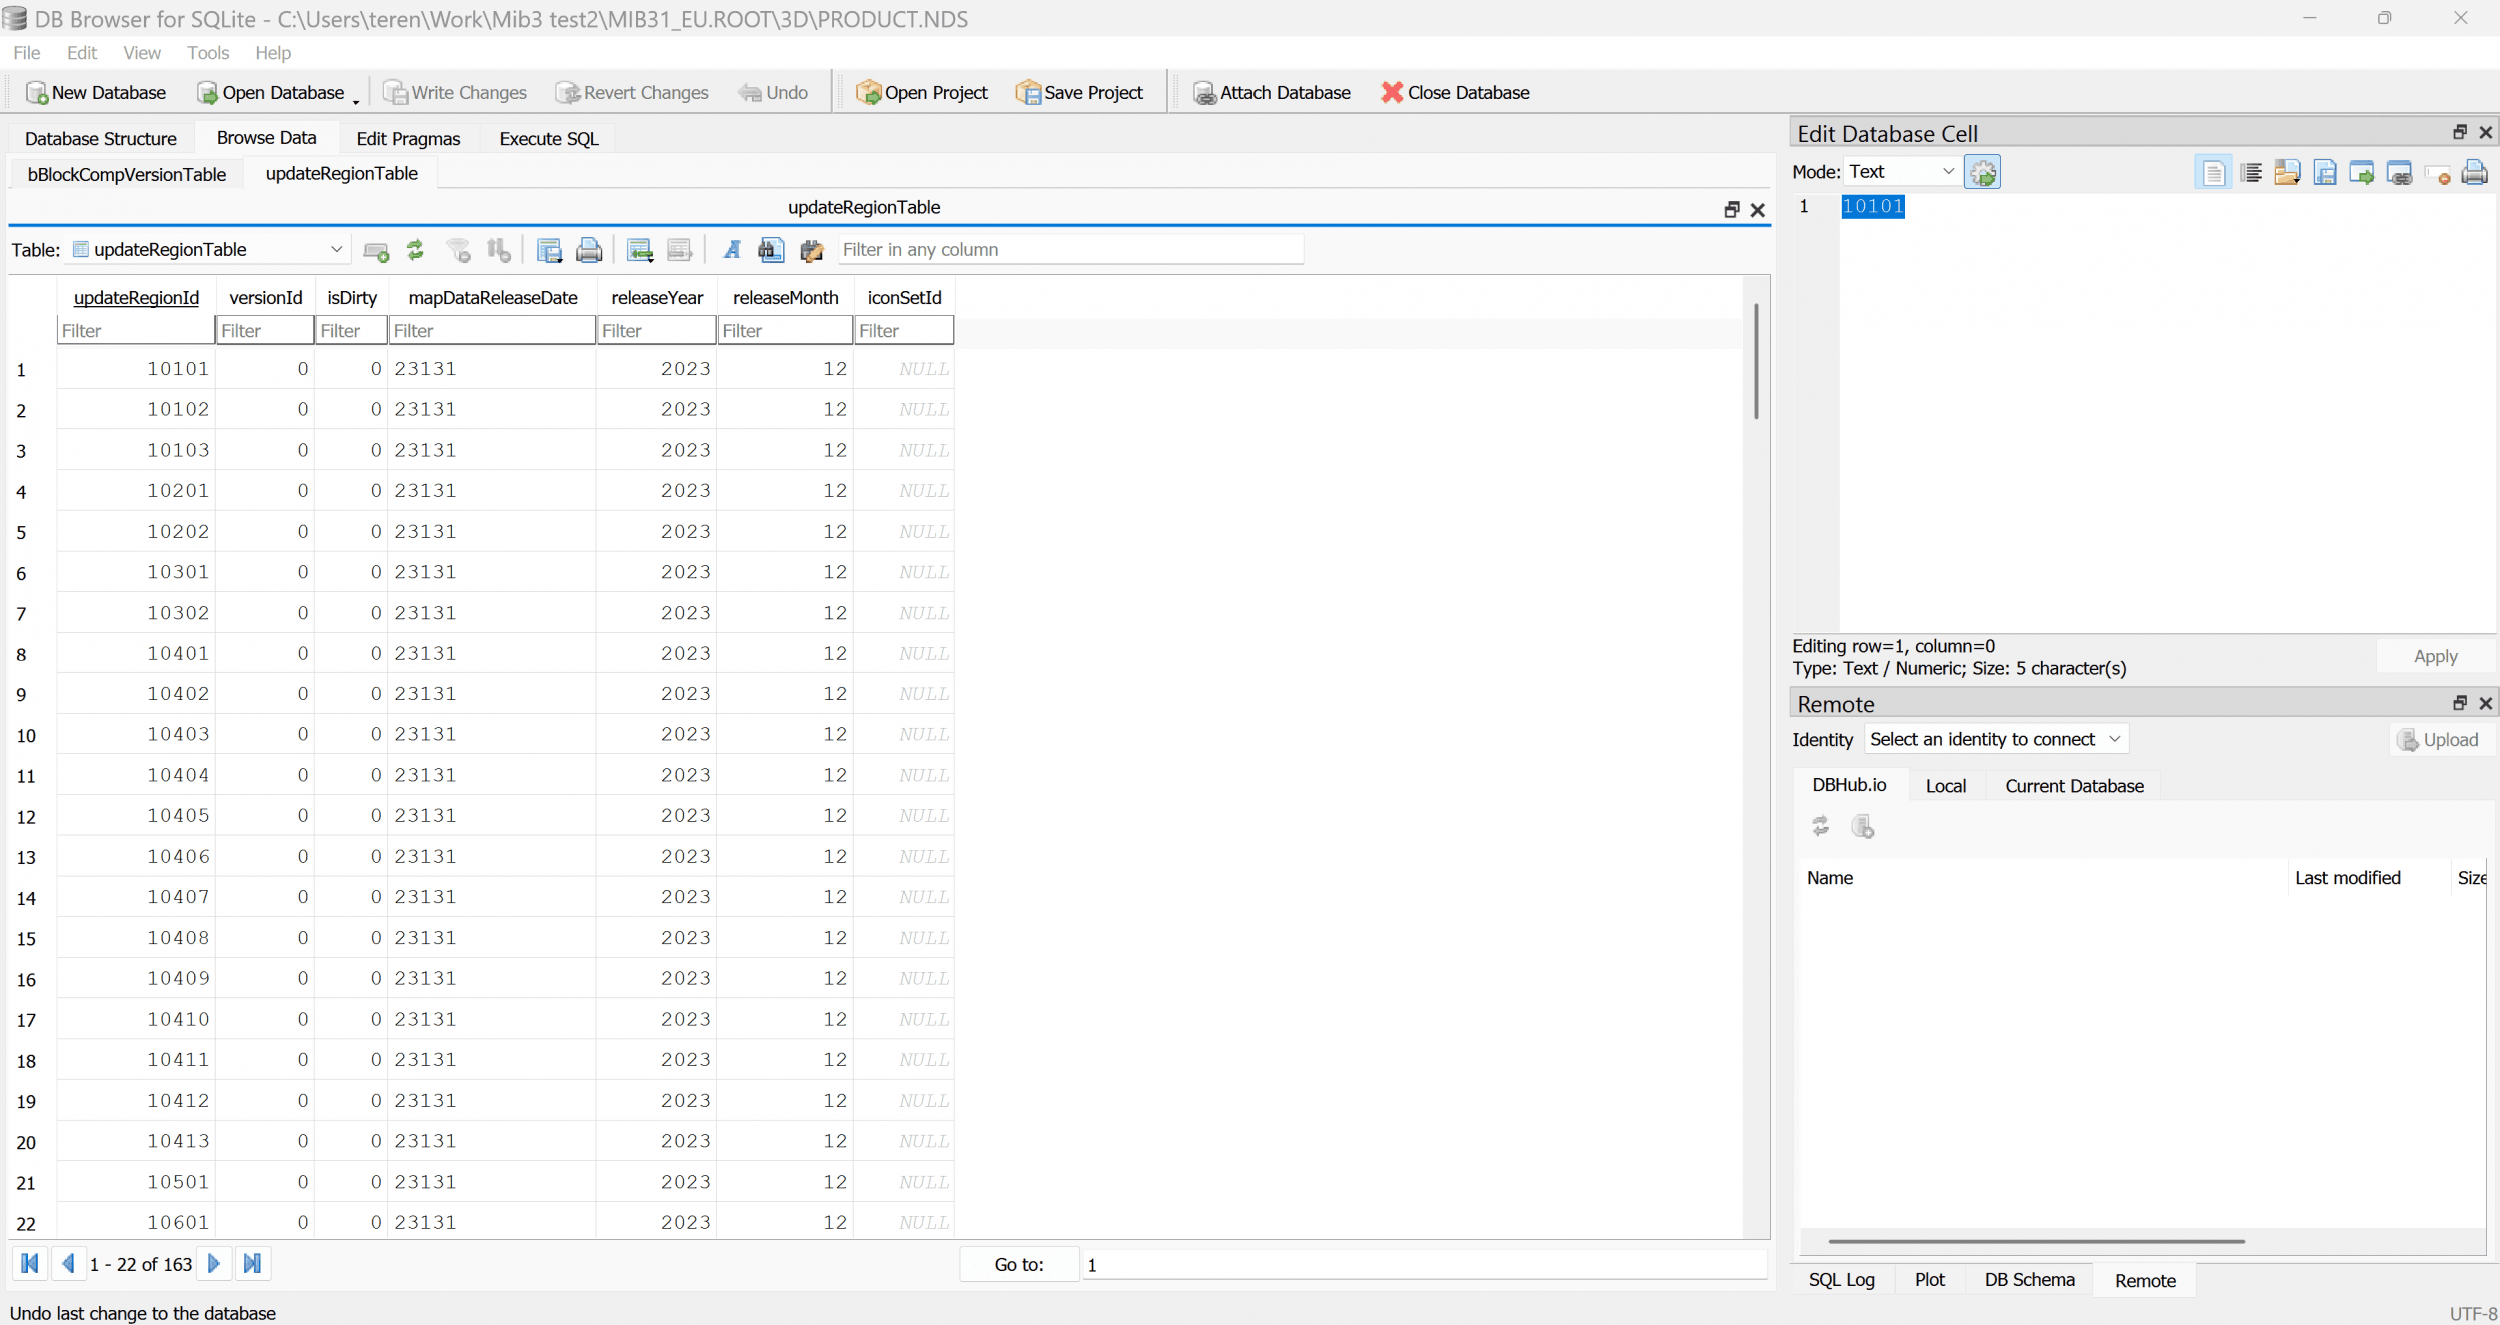
Task: Open the cell editor Mode dropdown
Action: [x=1901, y=172]
